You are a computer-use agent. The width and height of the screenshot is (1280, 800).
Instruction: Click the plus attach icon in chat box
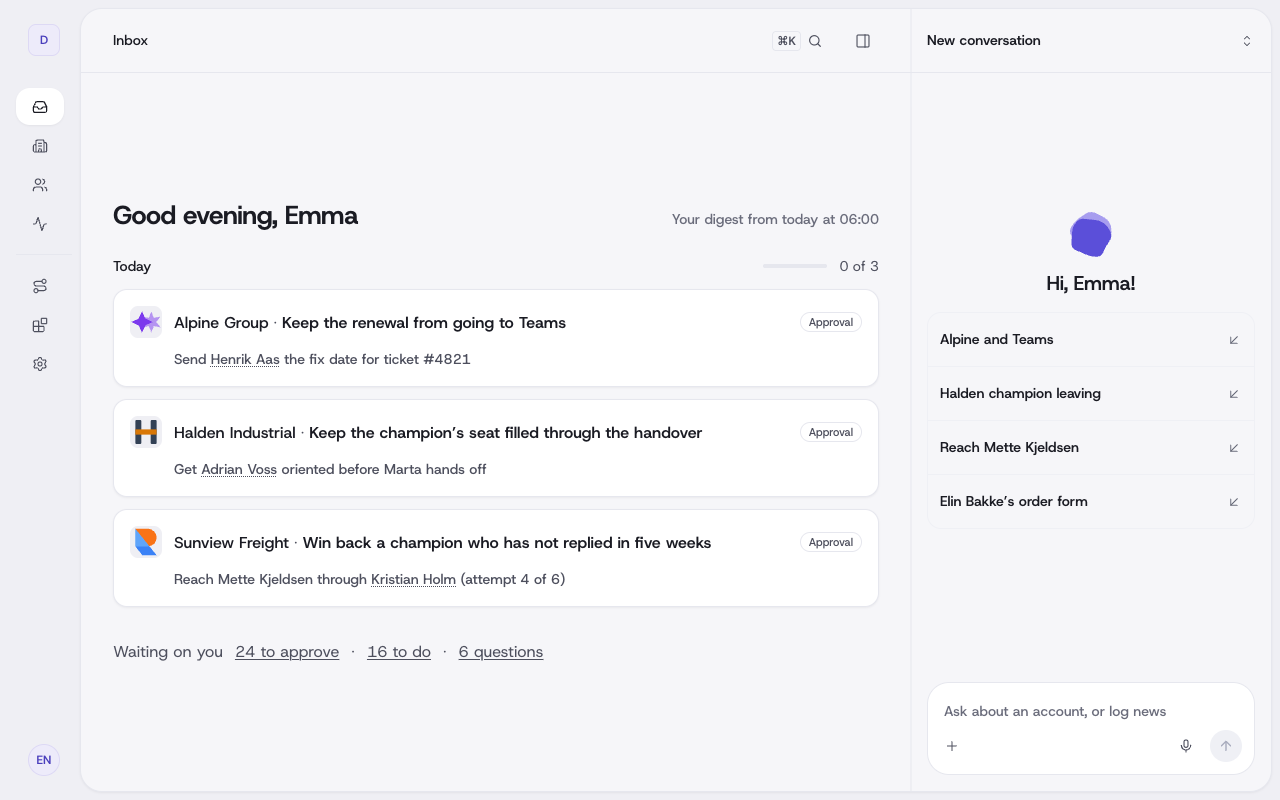tap(952, 746)
